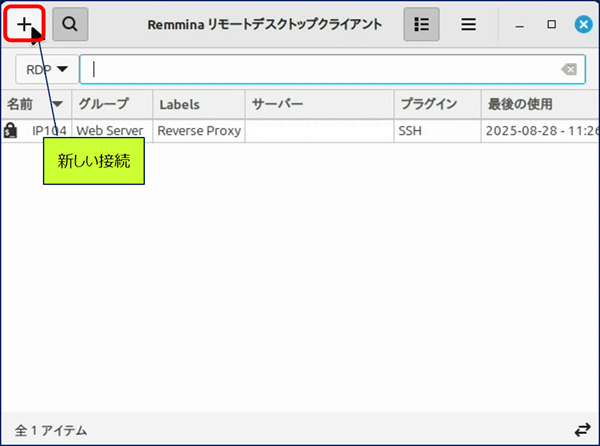Sort by the グループ column header
The width and height of the screenshot is (600, 446).
(x=112, y=104)
